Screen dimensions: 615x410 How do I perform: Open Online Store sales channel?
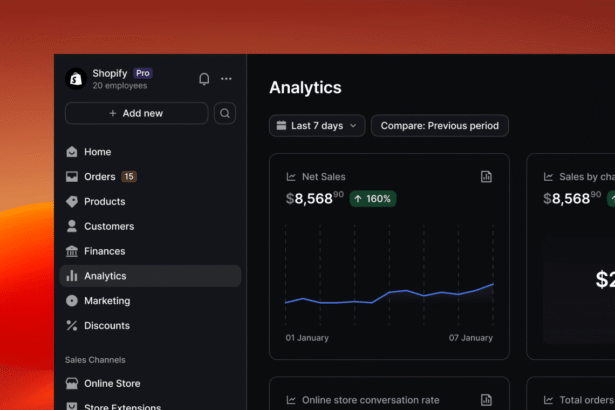[150, 383]
